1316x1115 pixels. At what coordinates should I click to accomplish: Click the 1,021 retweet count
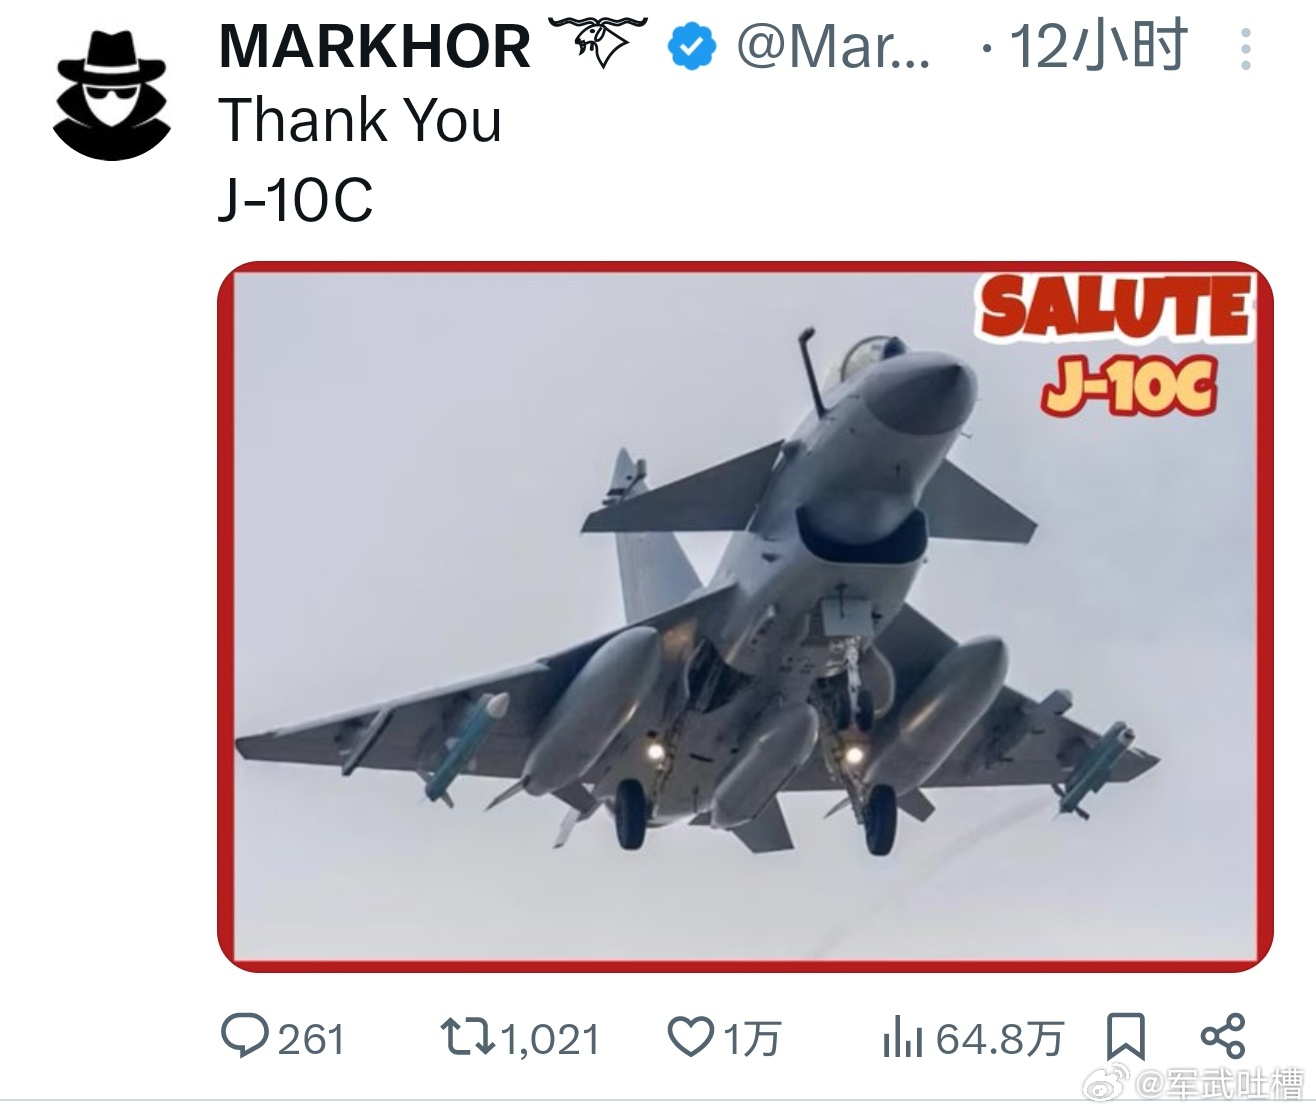coord(550,1040)
